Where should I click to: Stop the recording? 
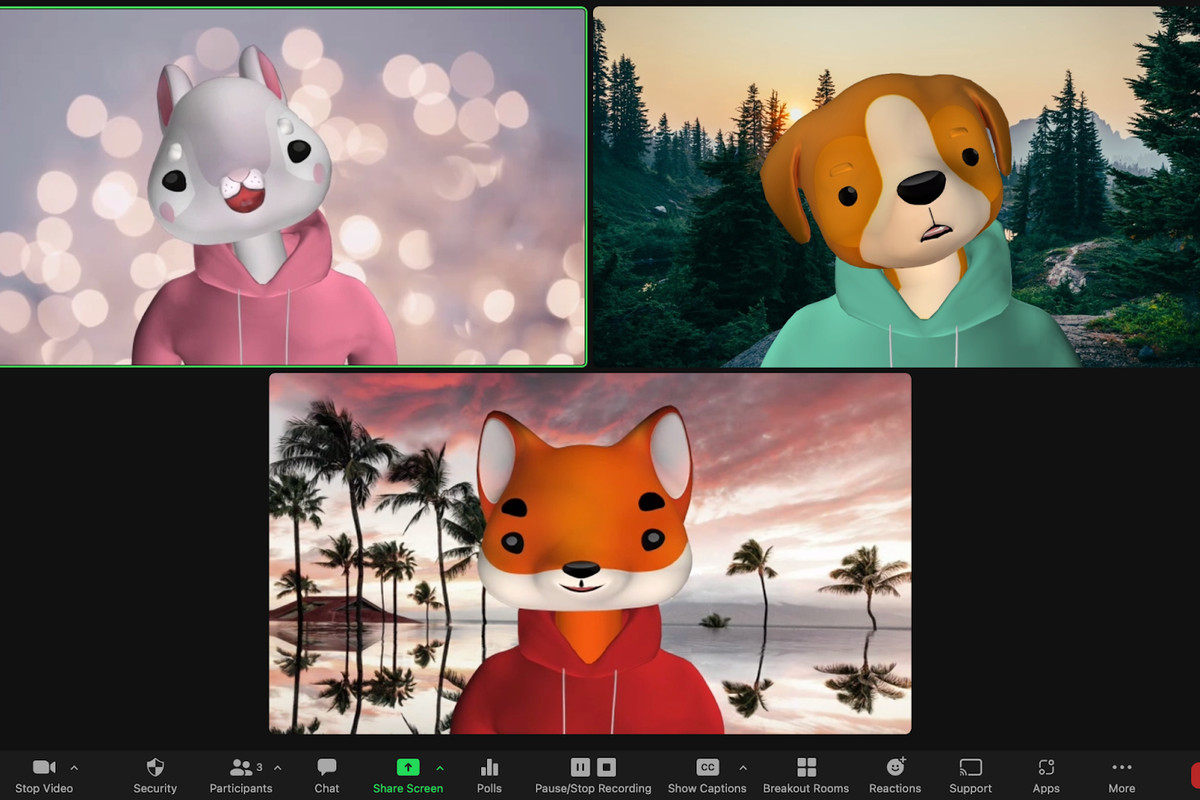[x=607, y=766]
